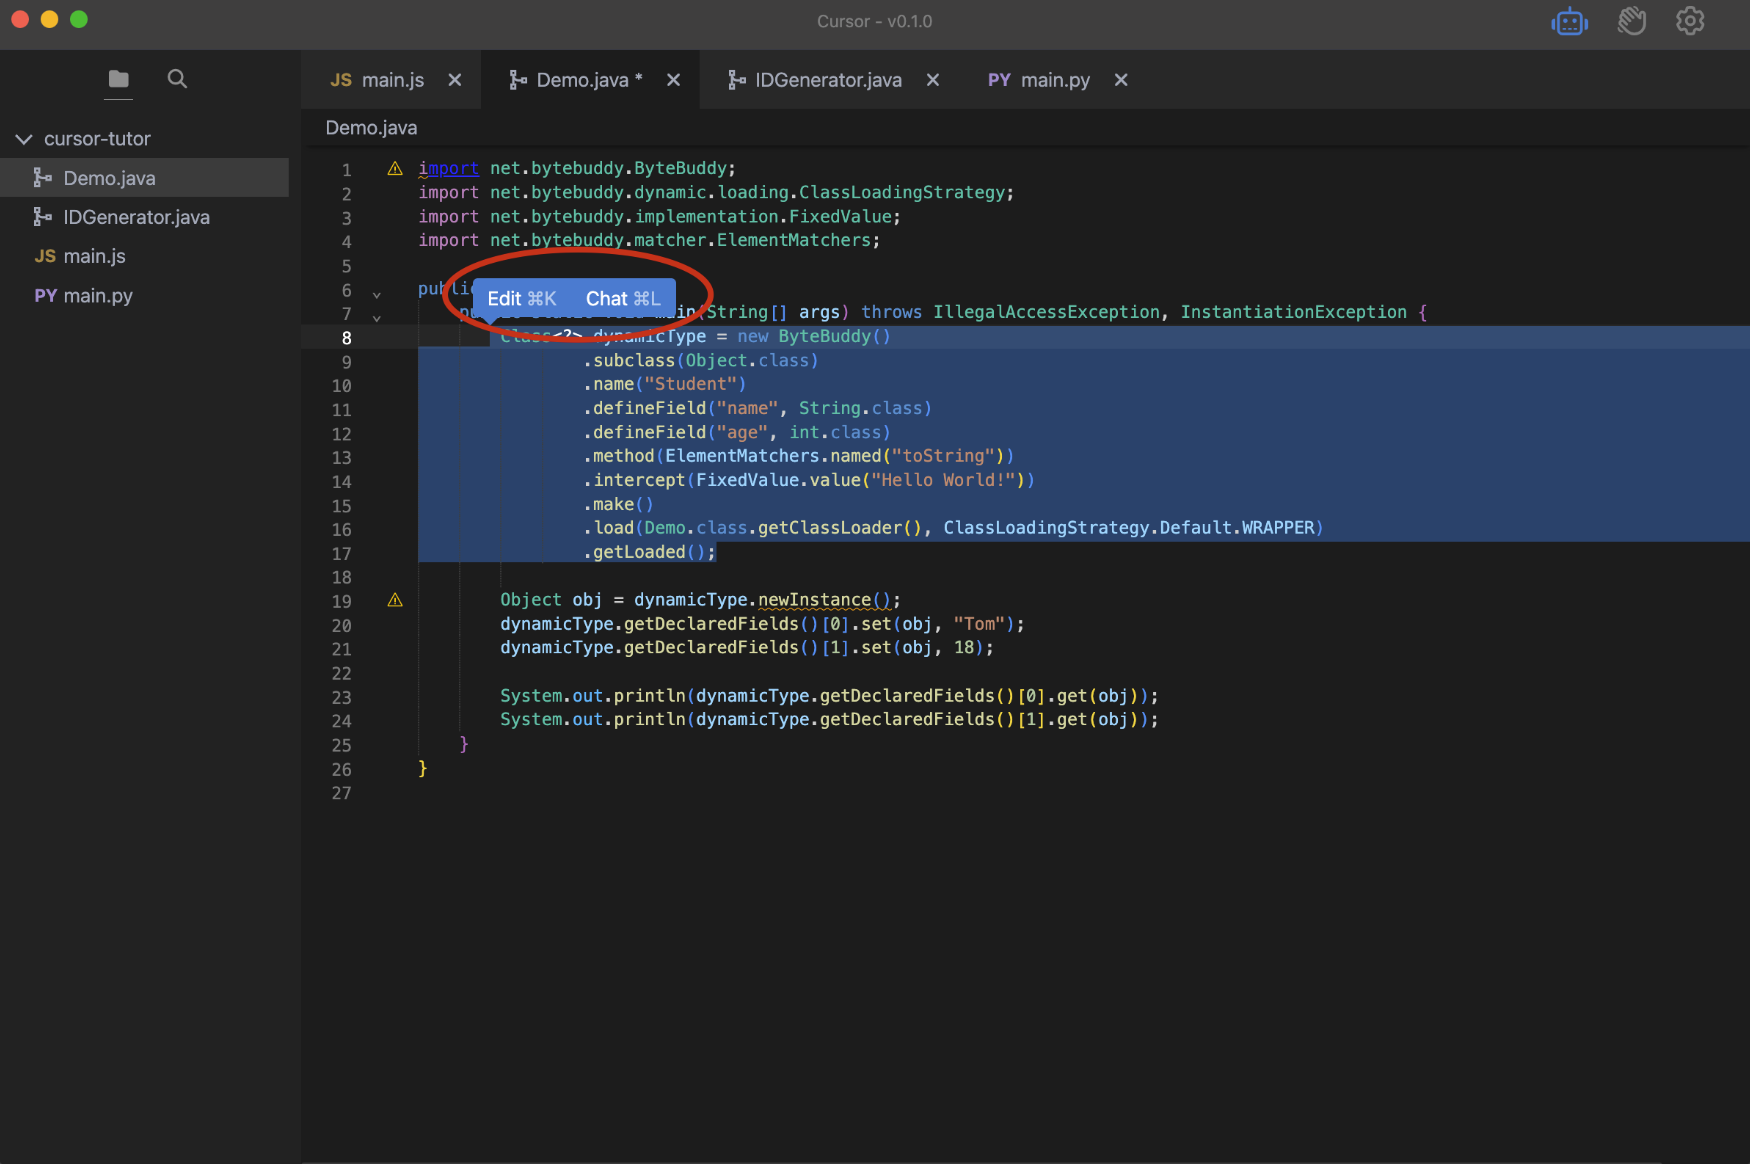Screen dimensions: 1750x1164
Task: Click WRAPPER on line 16
Action: pyautogui.click(x=1277, y=527)
